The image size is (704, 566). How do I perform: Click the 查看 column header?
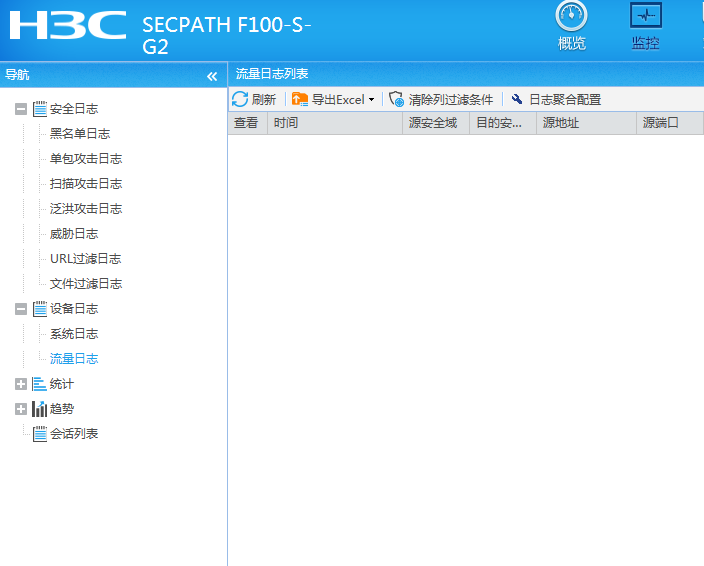tap(246, 123)
